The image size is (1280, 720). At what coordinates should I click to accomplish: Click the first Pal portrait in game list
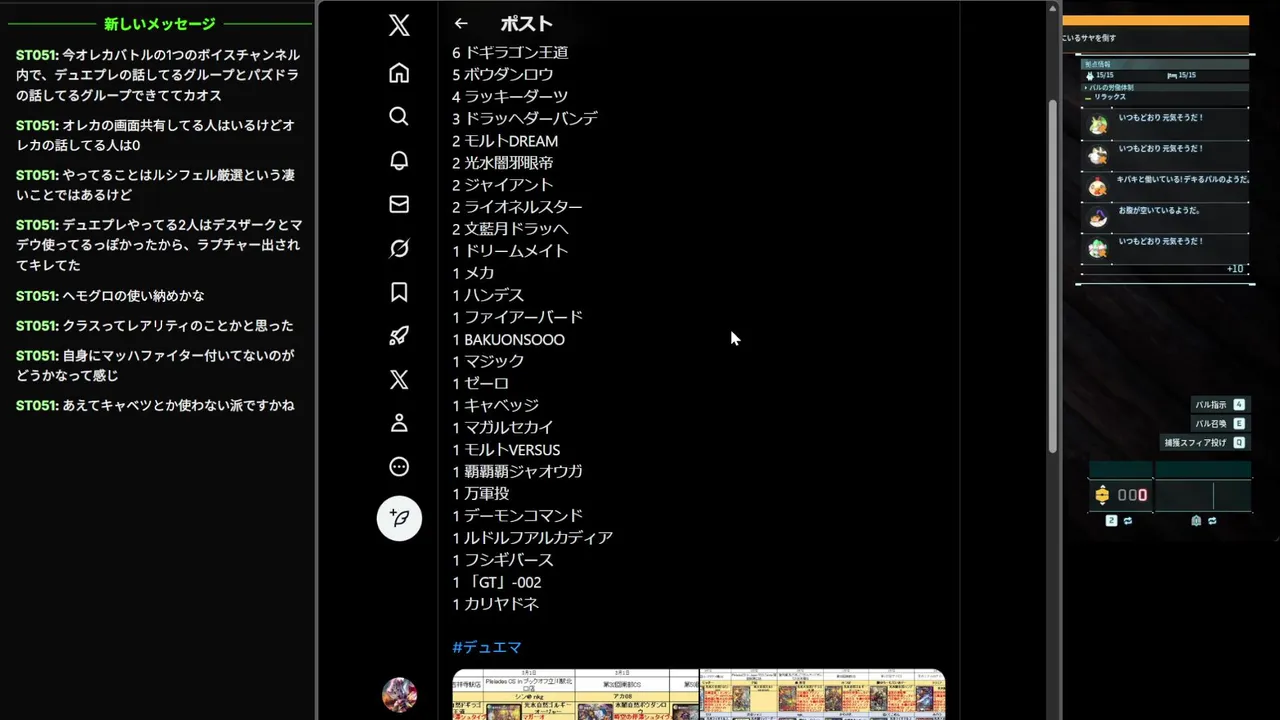pos(1098,125)
